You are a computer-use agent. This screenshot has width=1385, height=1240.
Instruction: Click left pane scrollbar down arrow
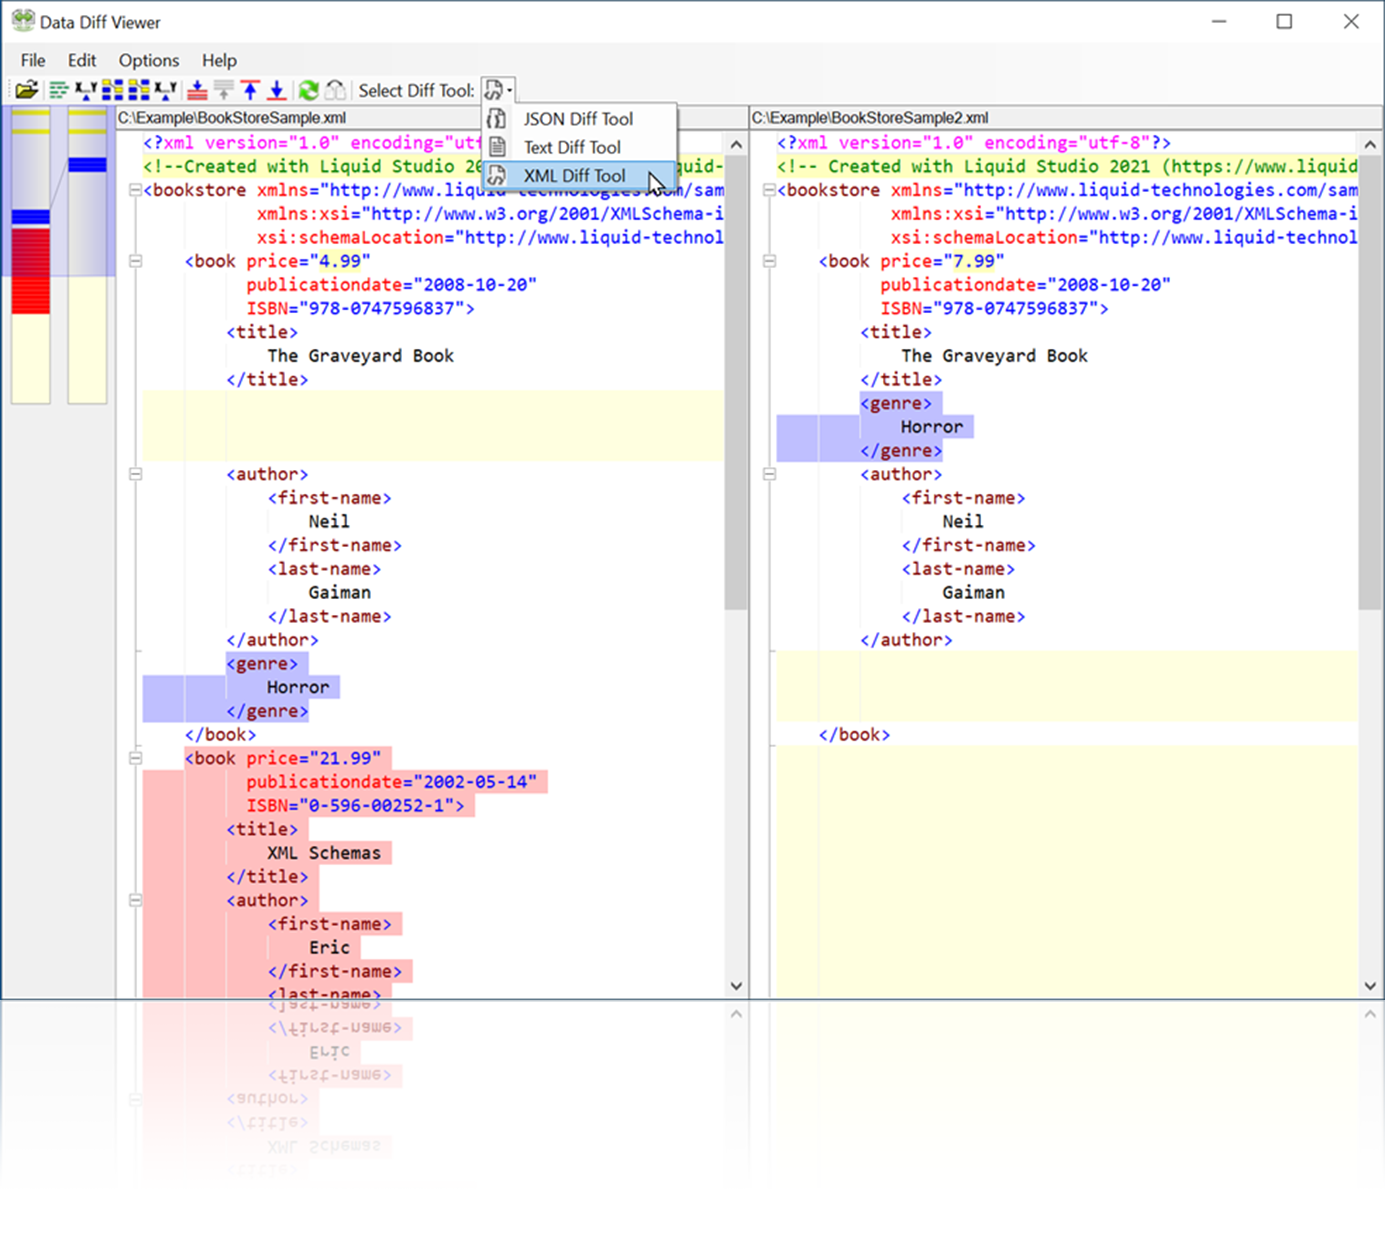[736, 986]
